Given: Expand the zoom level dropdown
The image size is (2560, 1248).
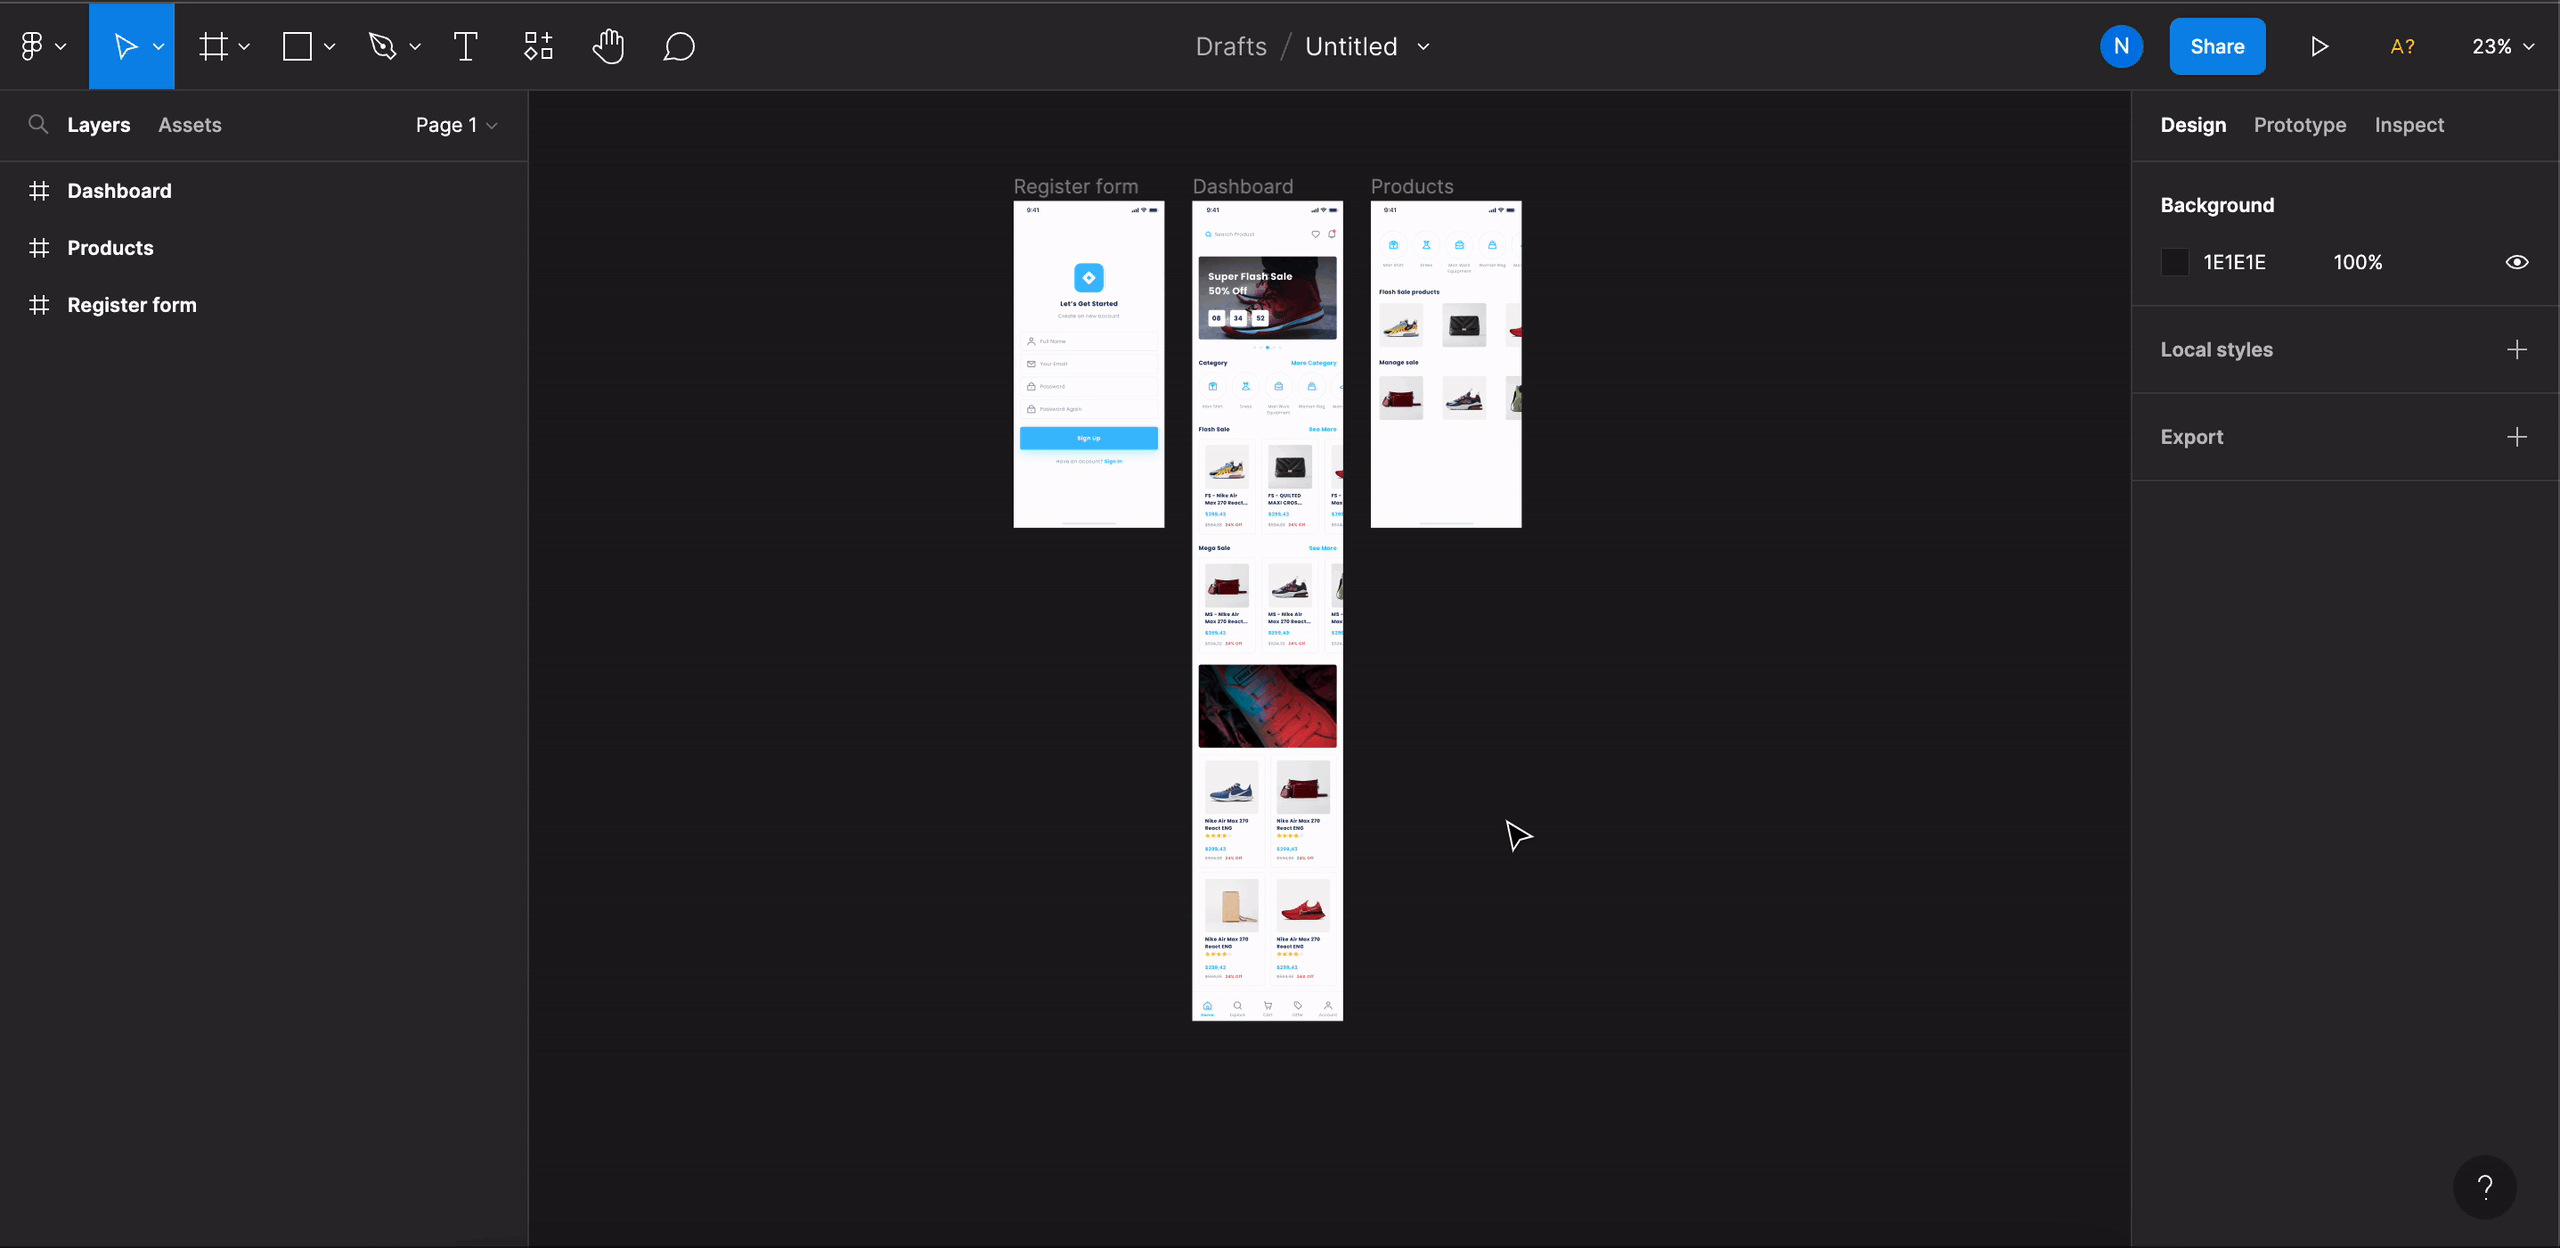Looking at the screenshot, I should 2501,46.
